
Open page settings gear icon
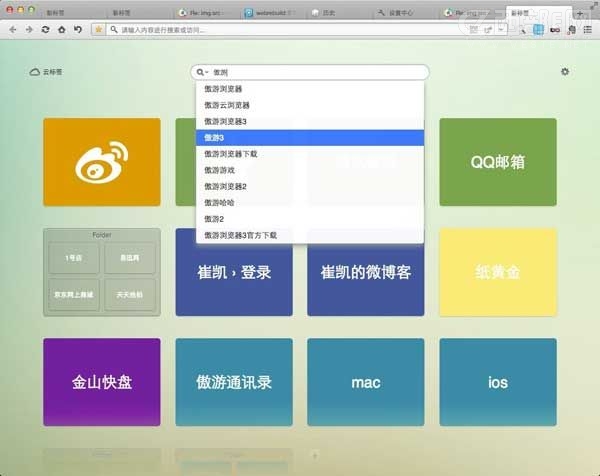pos(565,72)
